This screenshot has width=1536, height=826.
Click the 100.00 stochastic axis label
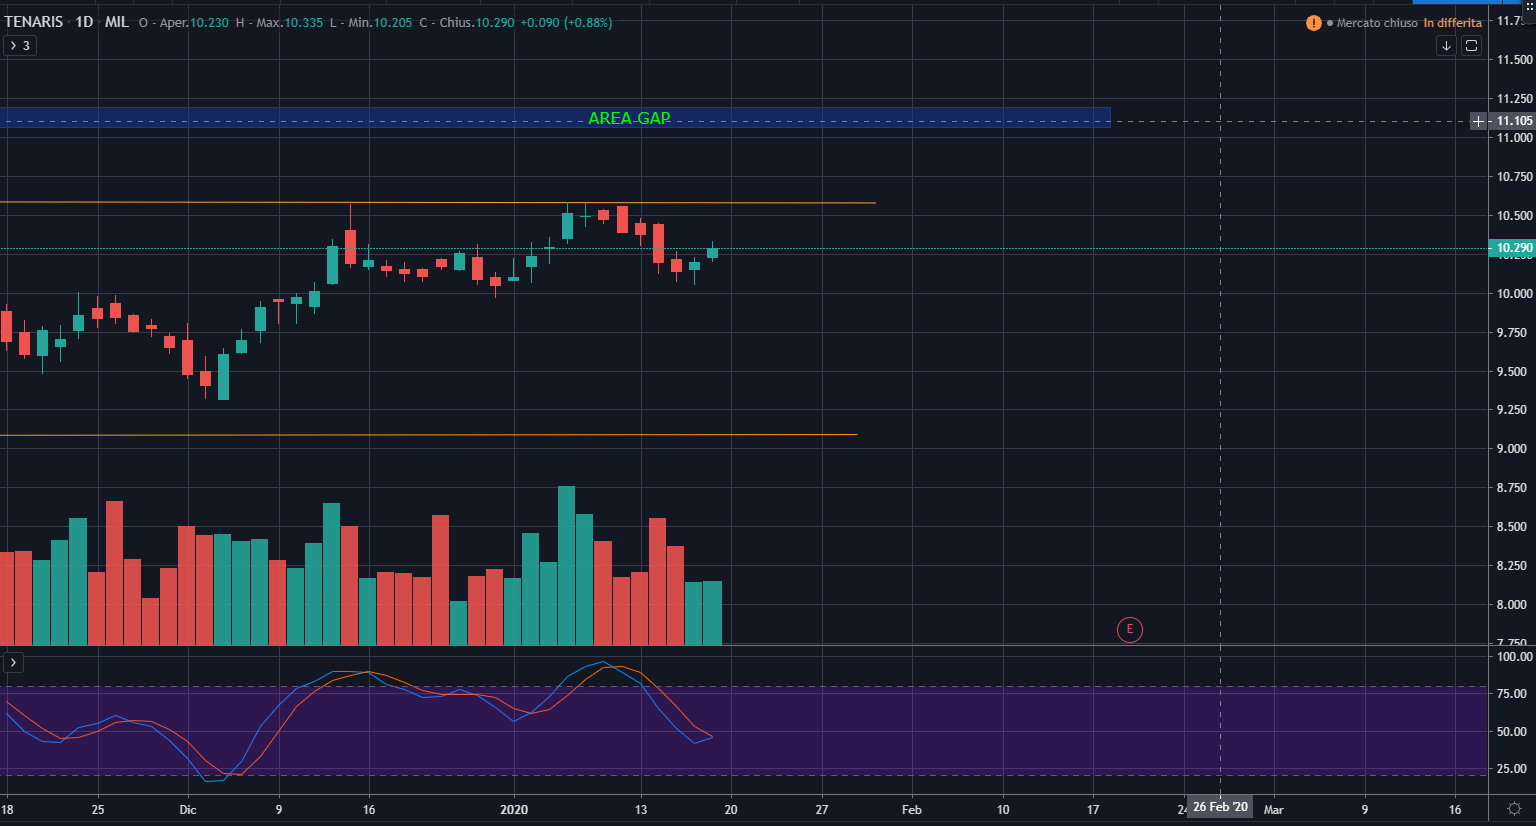(x=1514, y=657)
